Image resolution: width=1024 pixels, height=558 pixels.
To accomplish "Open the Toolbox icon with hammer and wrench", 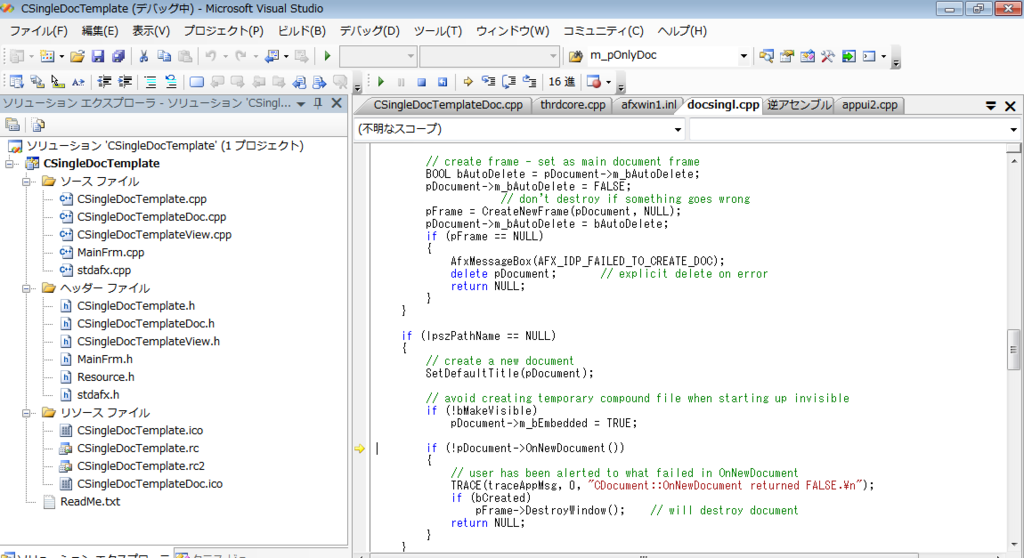I will pos(827,56).
